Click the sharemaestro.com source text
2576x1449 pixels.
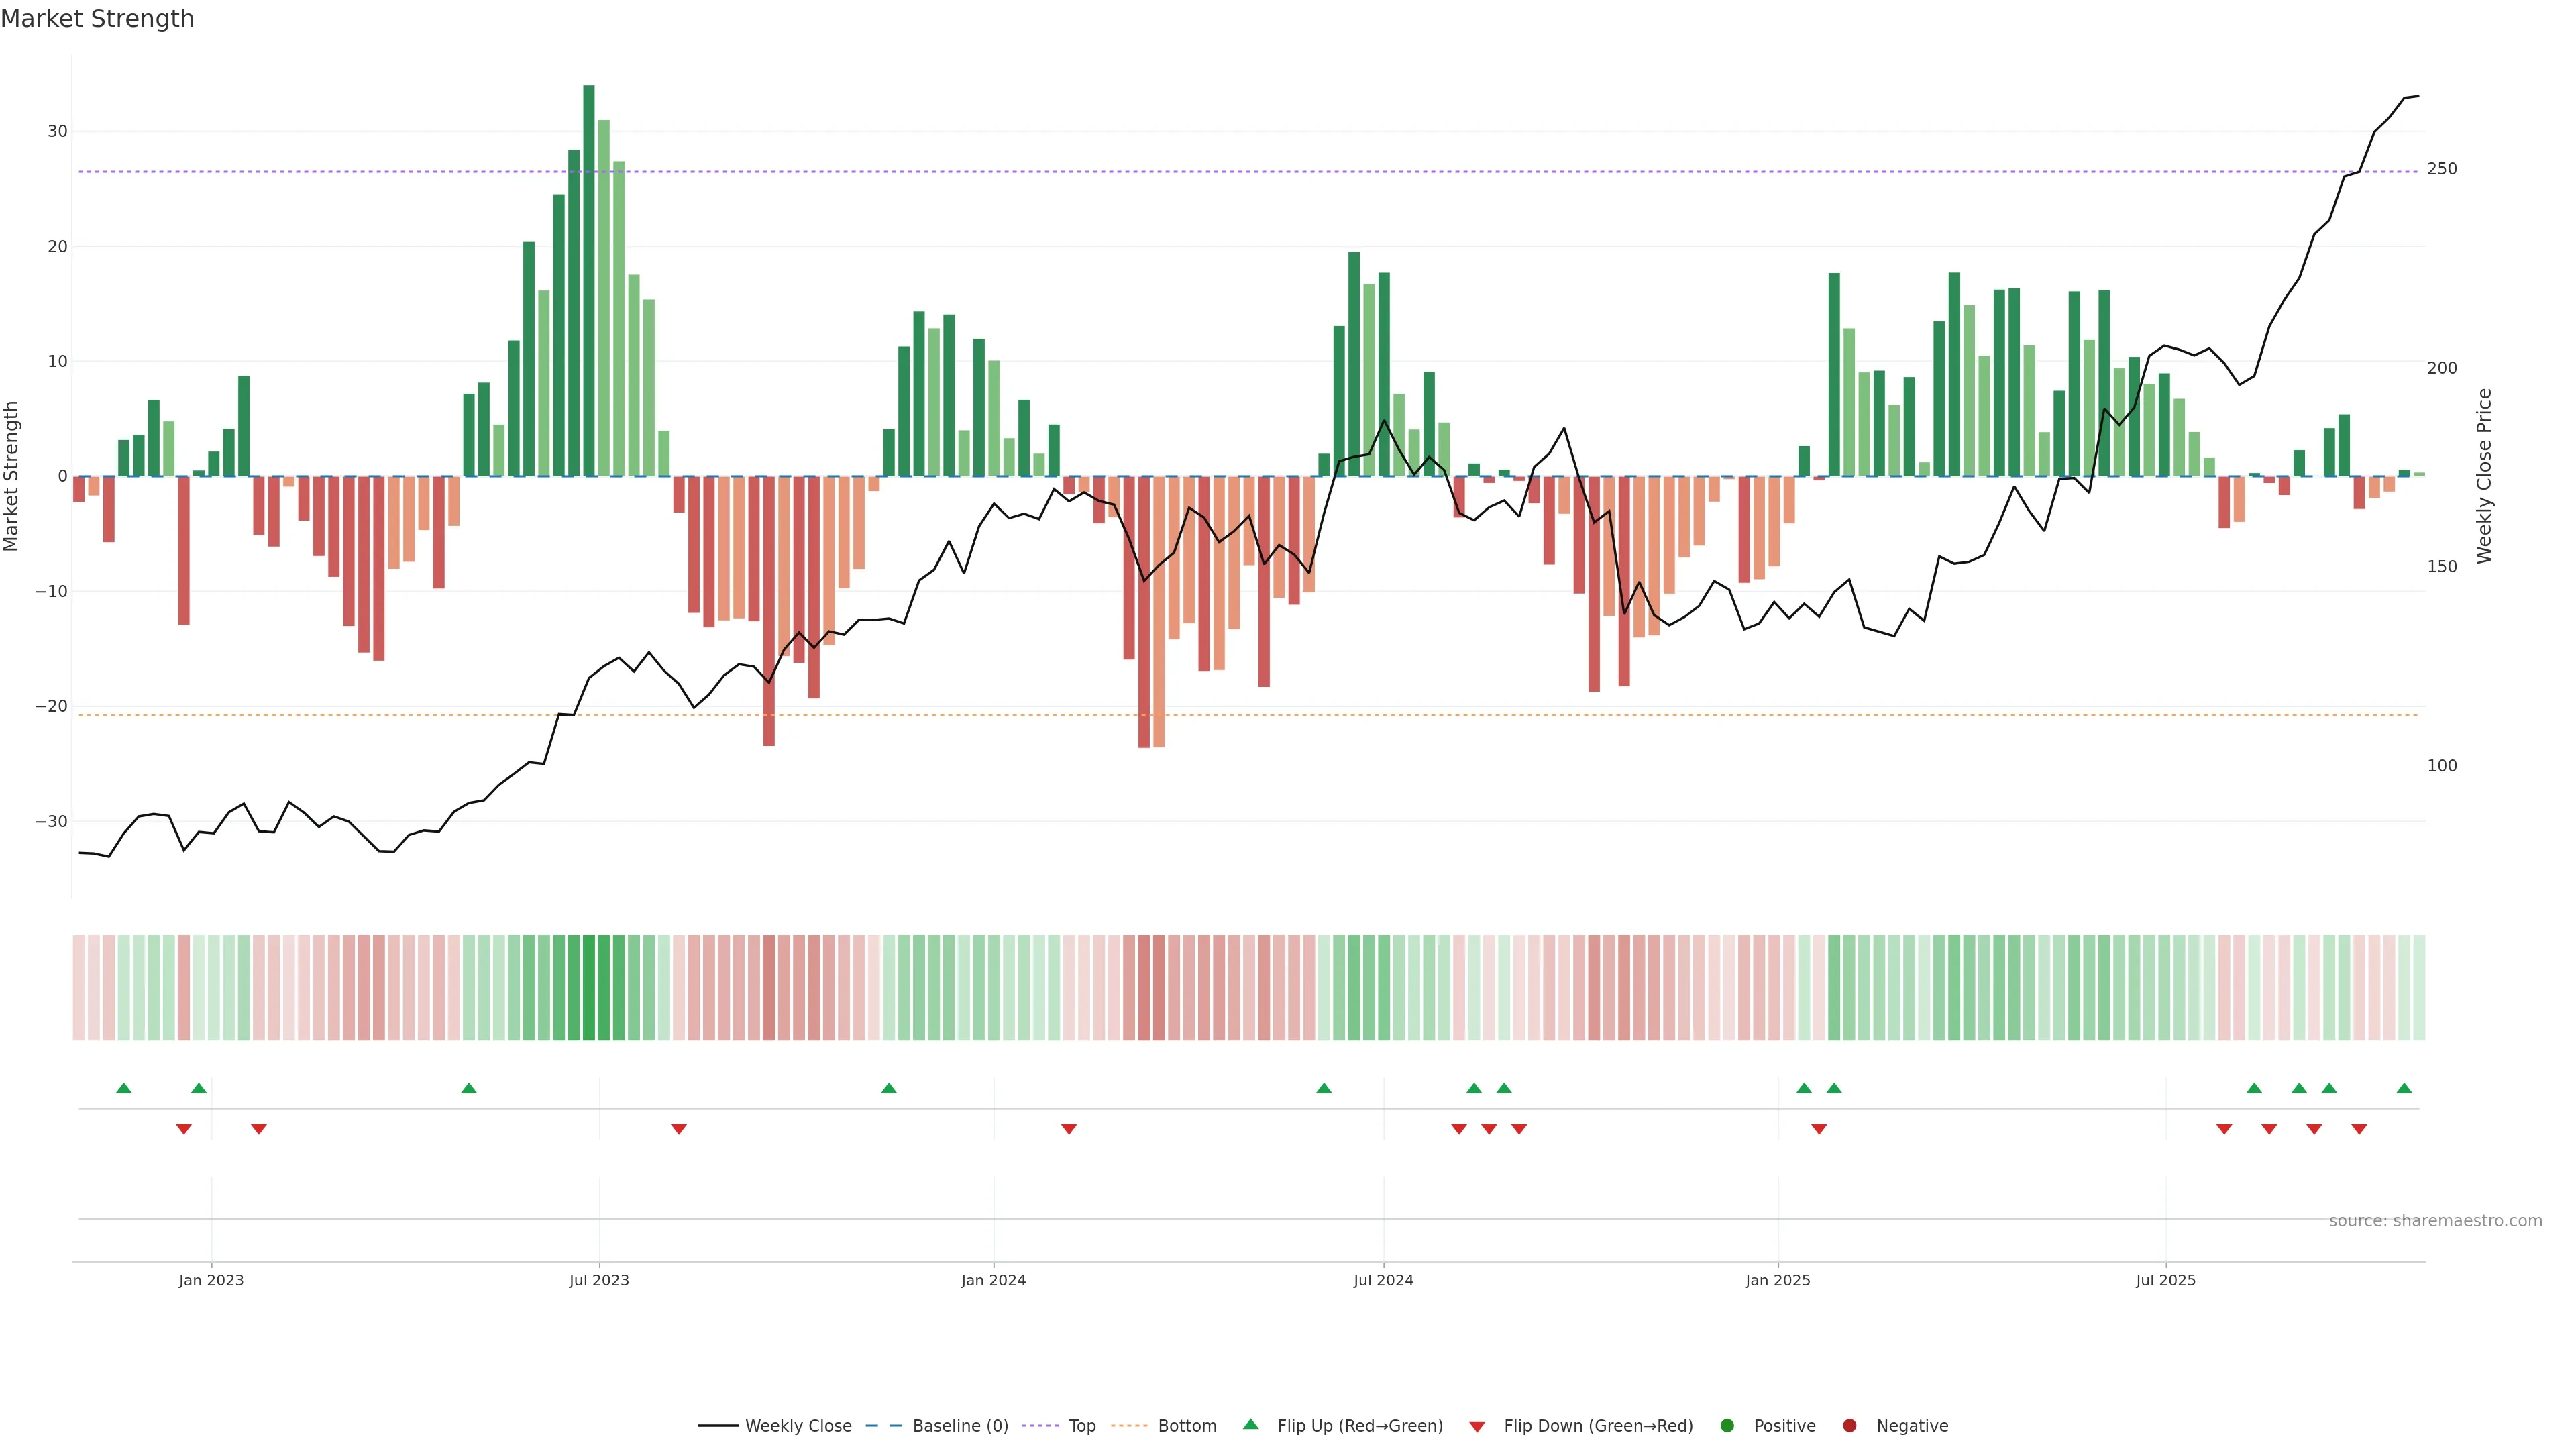[2435, 1220]
